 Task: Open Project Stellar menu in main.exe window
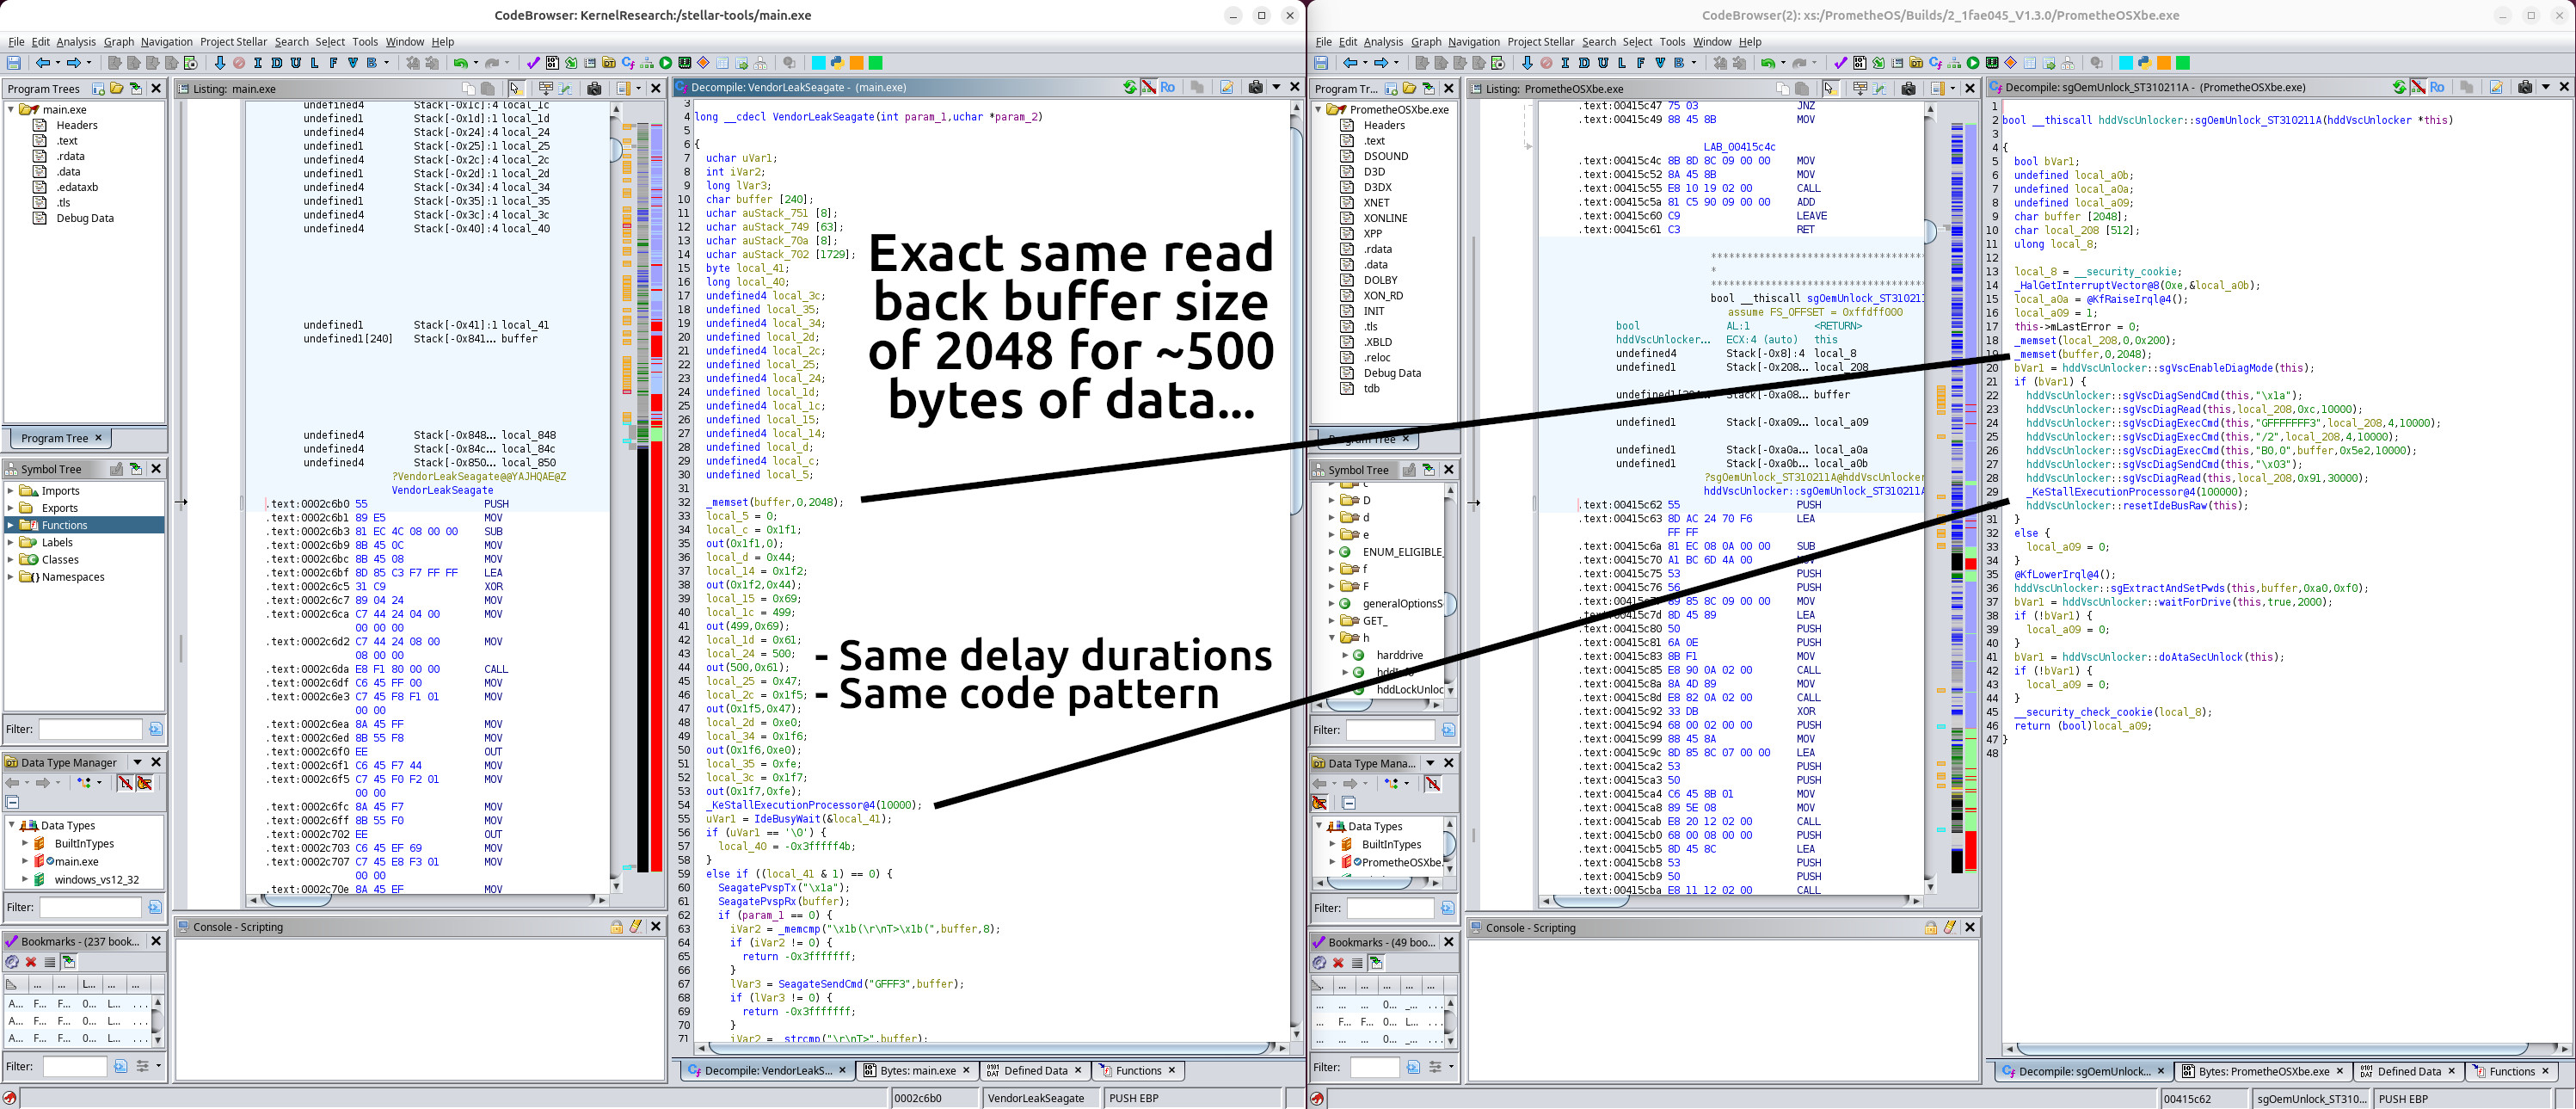coord(233,42)
